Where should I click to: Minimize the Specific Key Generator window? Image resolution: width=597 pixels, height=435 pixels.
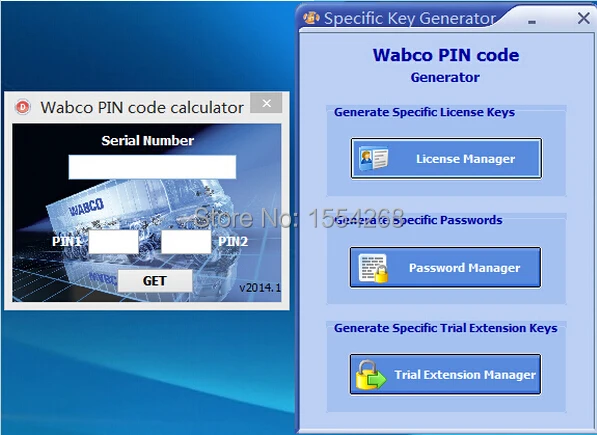coord(532,22)
